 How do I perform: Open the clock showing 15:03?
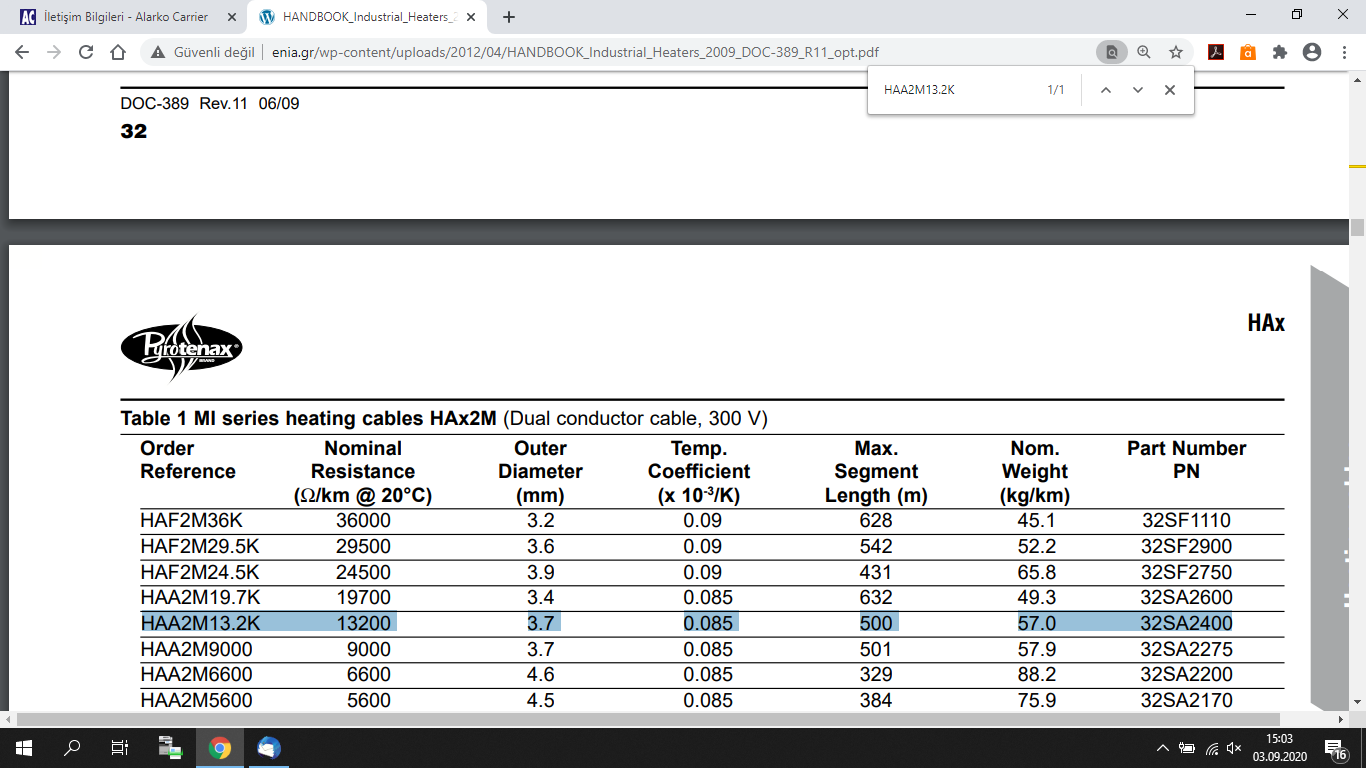click(x=1282, y=748)
